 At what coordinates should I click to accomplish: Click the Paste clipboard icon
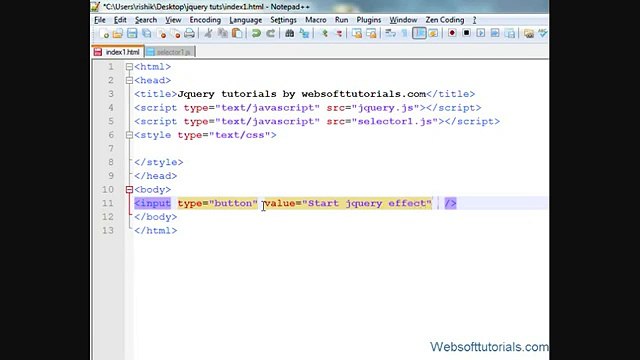(237, 33)
